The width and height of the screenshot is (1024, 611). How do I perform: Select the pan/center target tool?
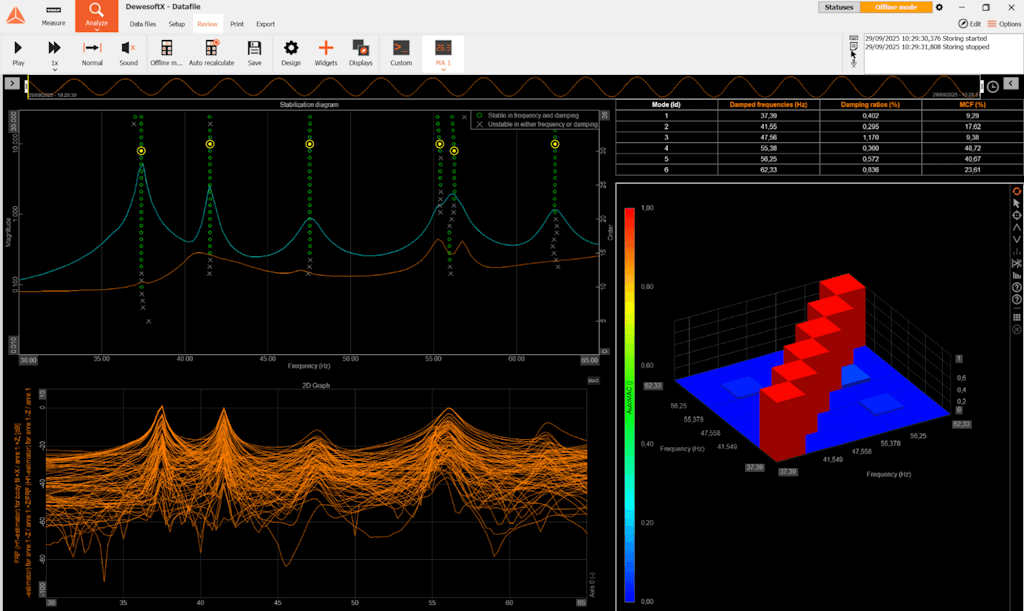click(1017, 215)
